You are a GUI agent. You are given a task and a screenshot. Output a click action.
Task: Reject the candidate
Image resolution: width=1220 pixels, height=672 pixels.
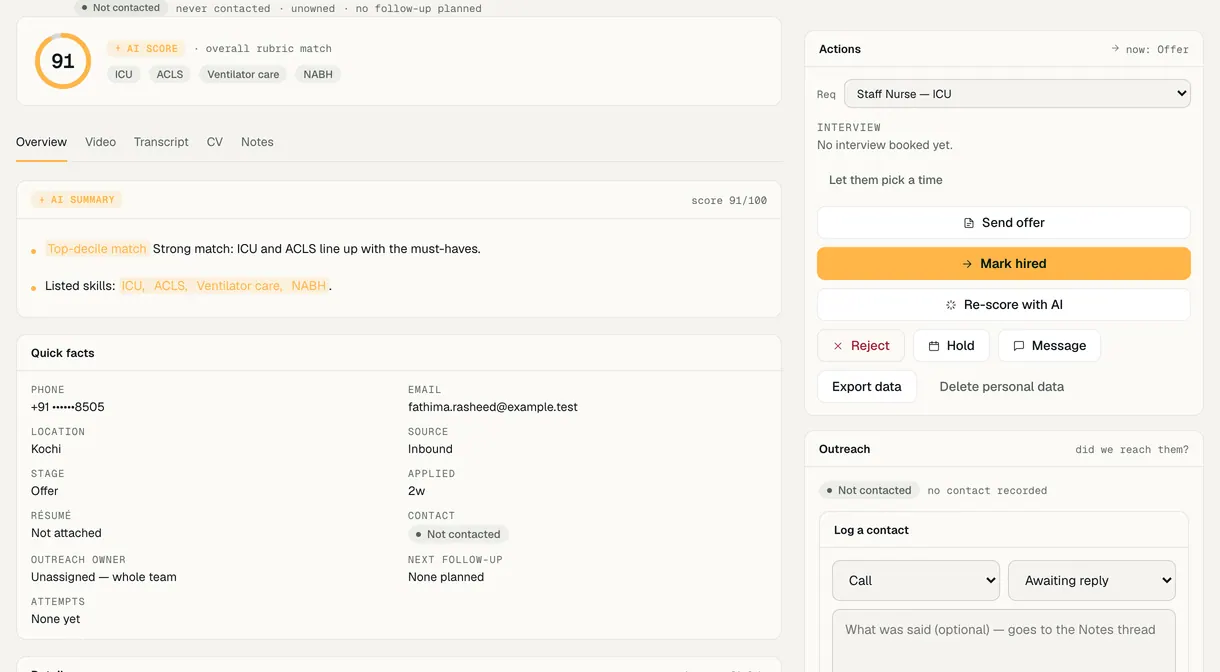pos(861,346)
